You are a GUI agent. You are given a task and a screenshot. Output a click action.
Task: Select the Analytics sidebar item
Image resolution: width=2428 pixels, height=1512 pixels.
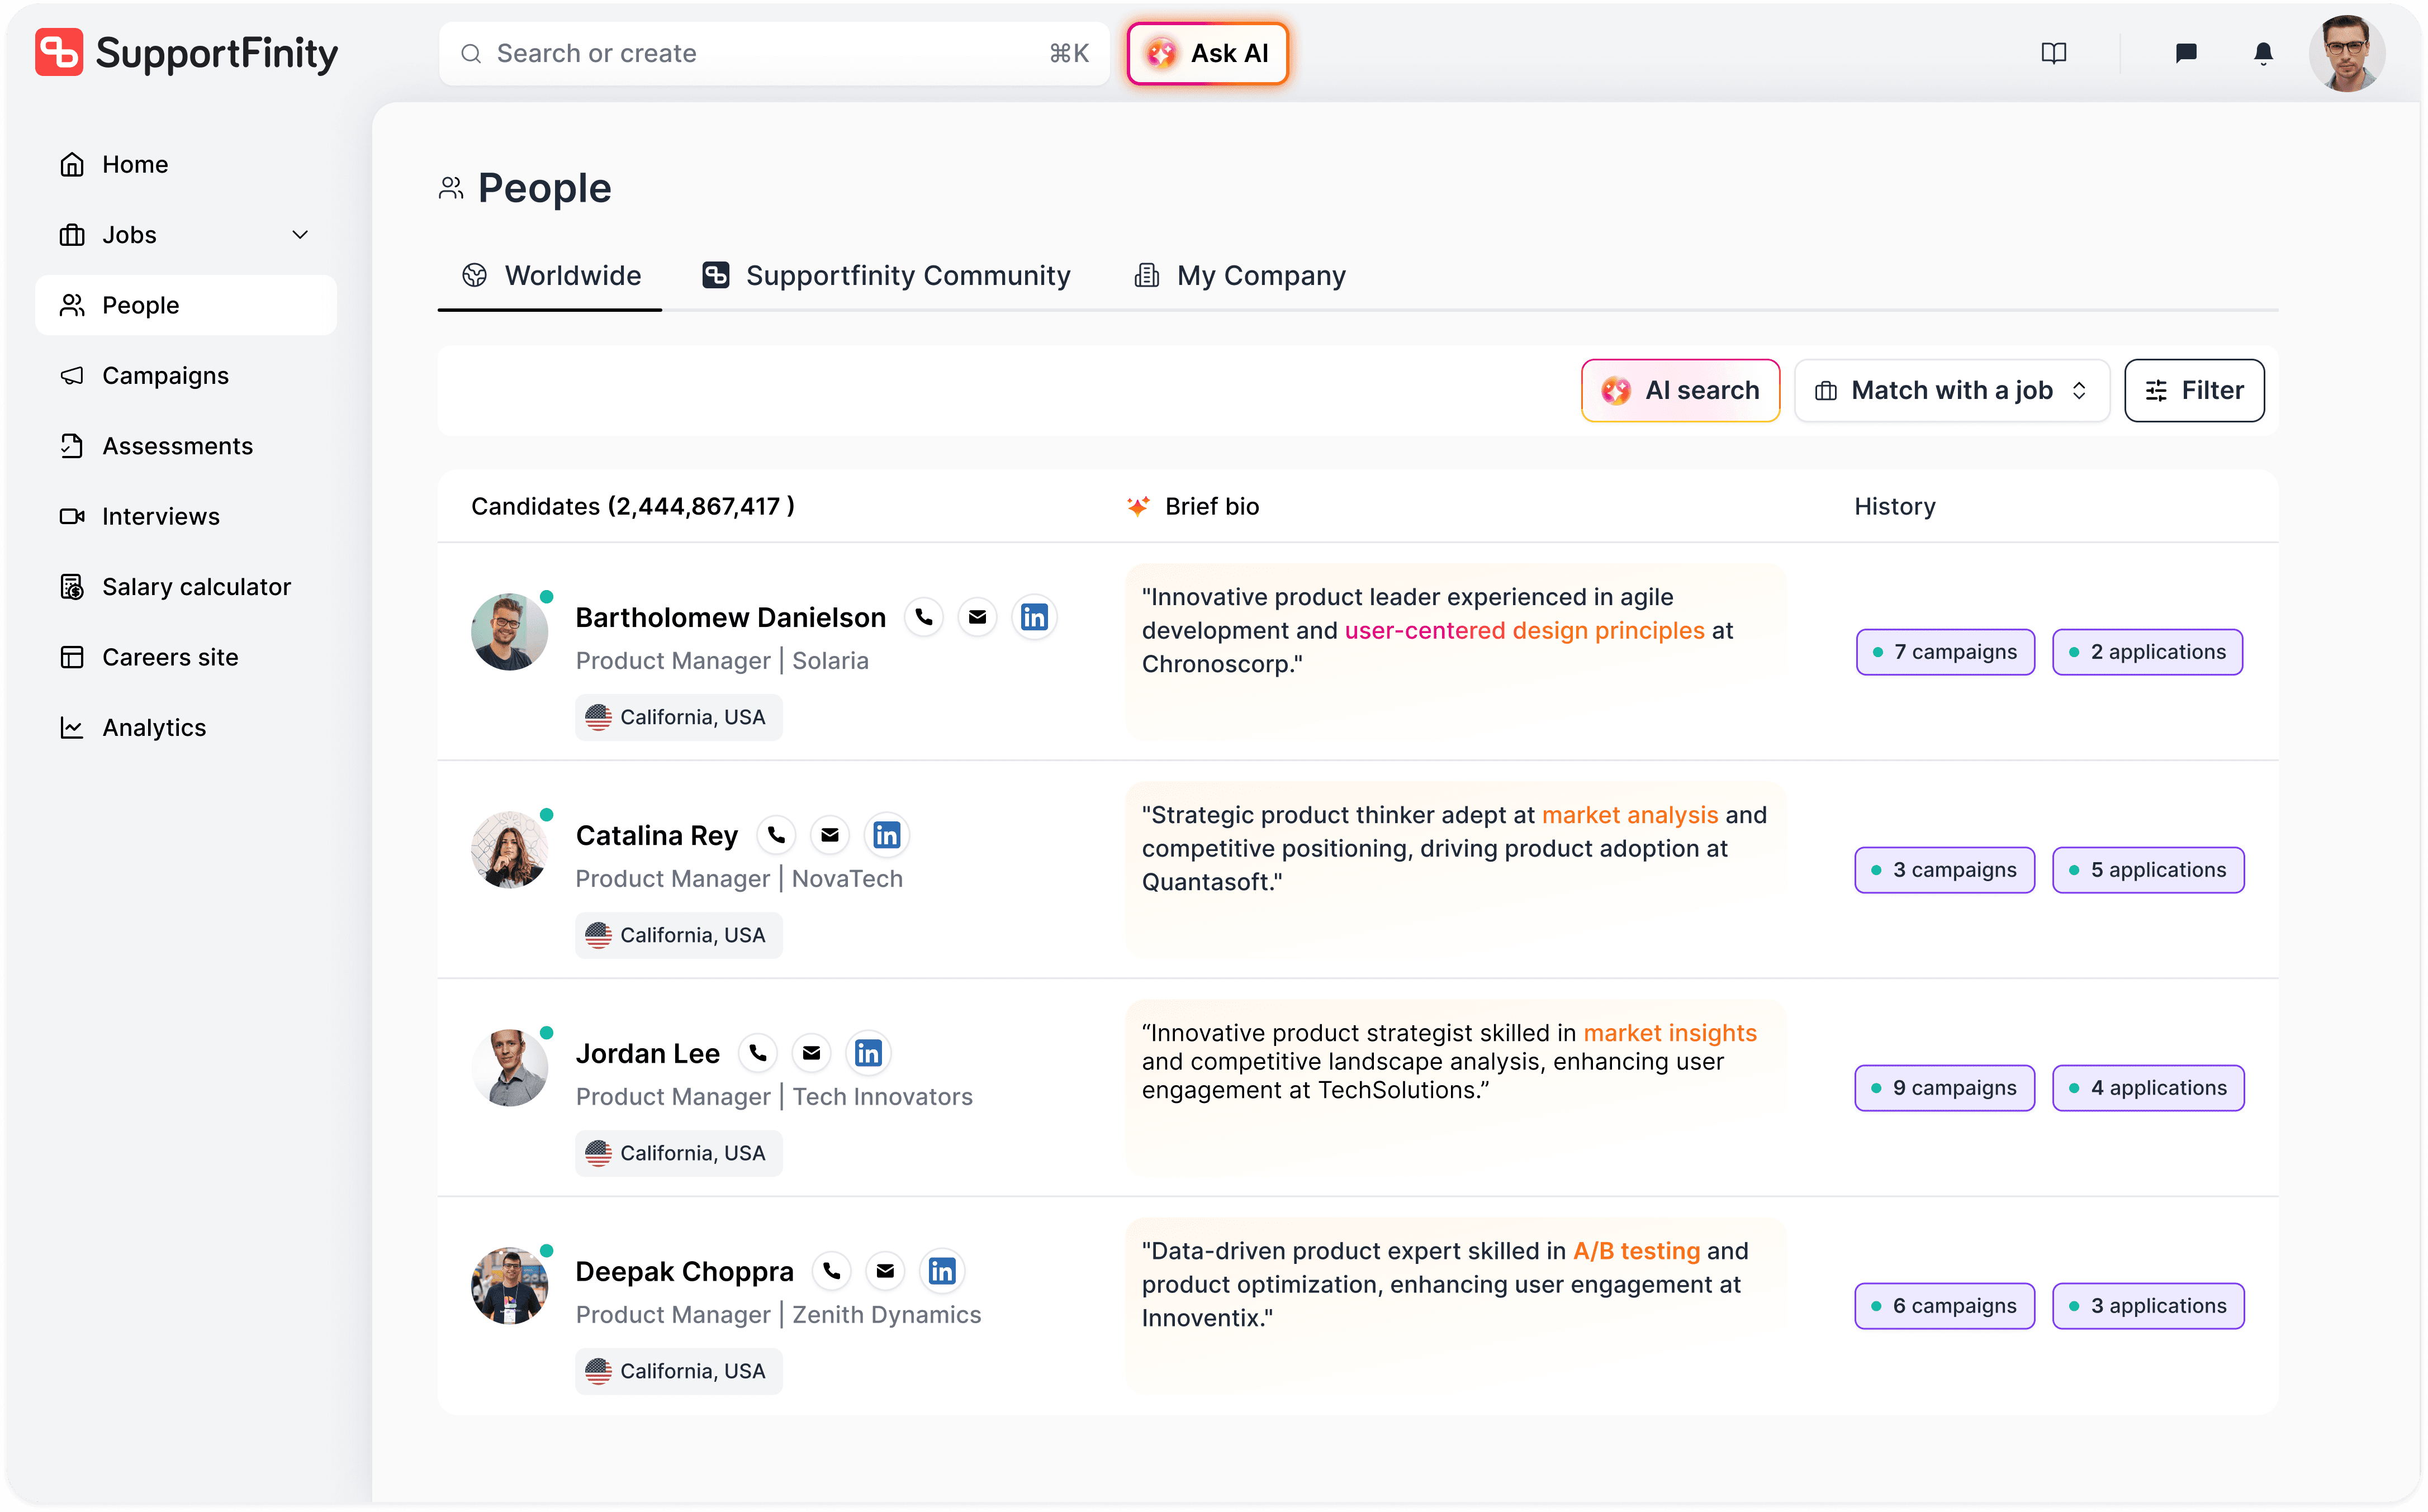154,727
